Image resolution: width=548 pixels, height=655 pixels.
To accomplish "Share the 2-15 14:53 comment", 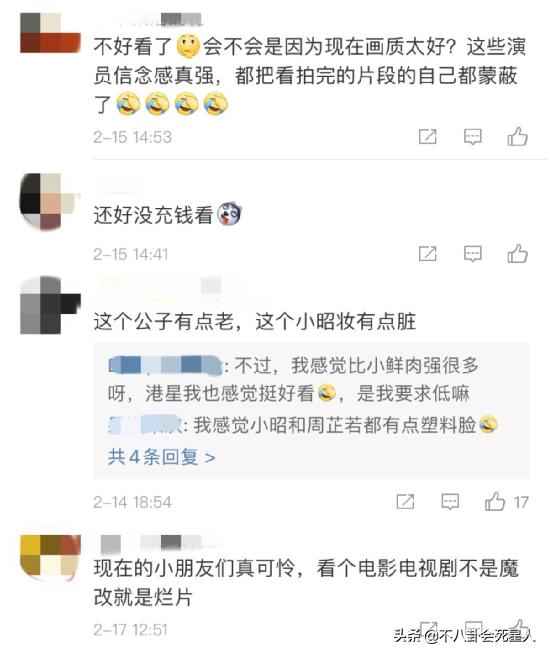I will coord(428,137).
